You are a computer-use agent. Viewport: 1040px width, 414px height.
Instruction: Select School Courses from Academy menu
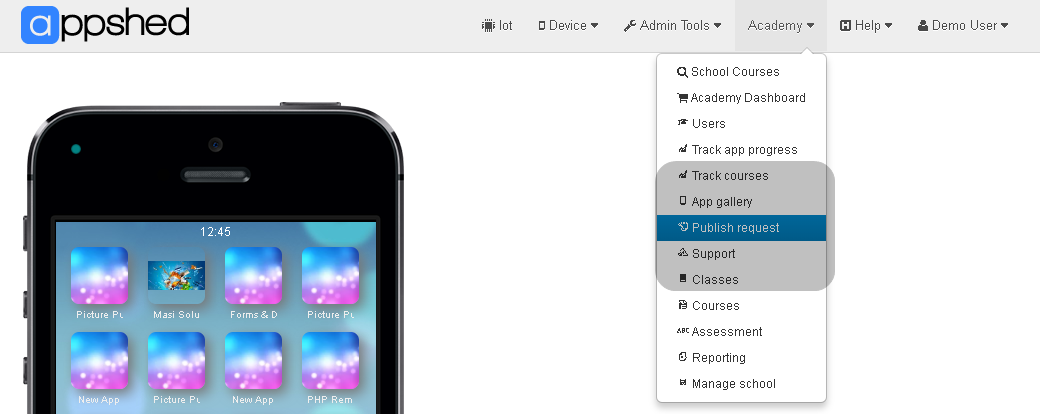741,72
